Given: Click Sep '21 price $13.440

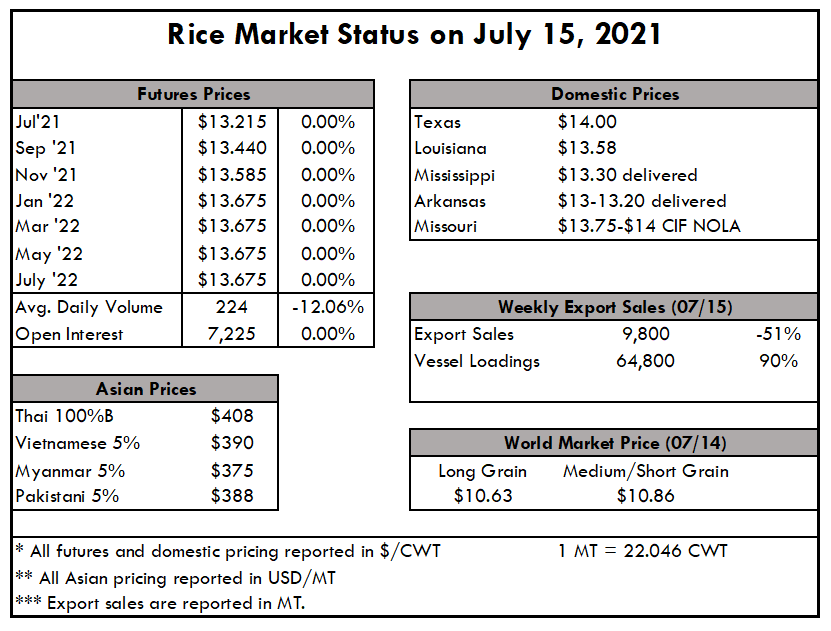Looking at the screenshot, I should click(232, 148).
